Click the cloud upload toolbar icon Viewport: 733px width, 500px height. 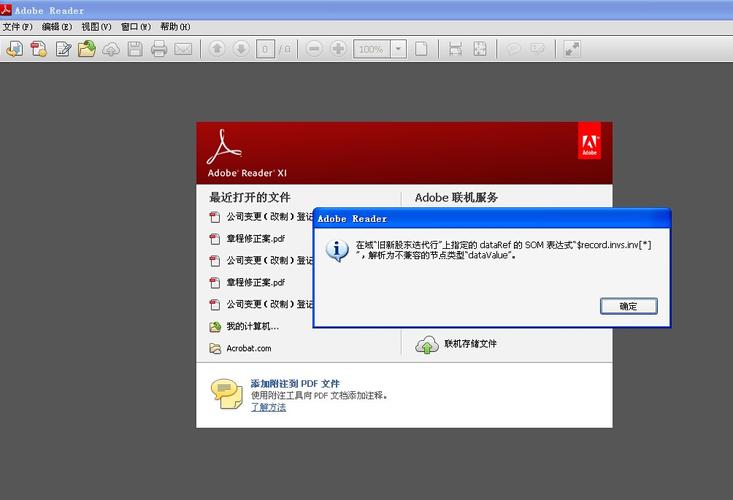click(111, 49)
